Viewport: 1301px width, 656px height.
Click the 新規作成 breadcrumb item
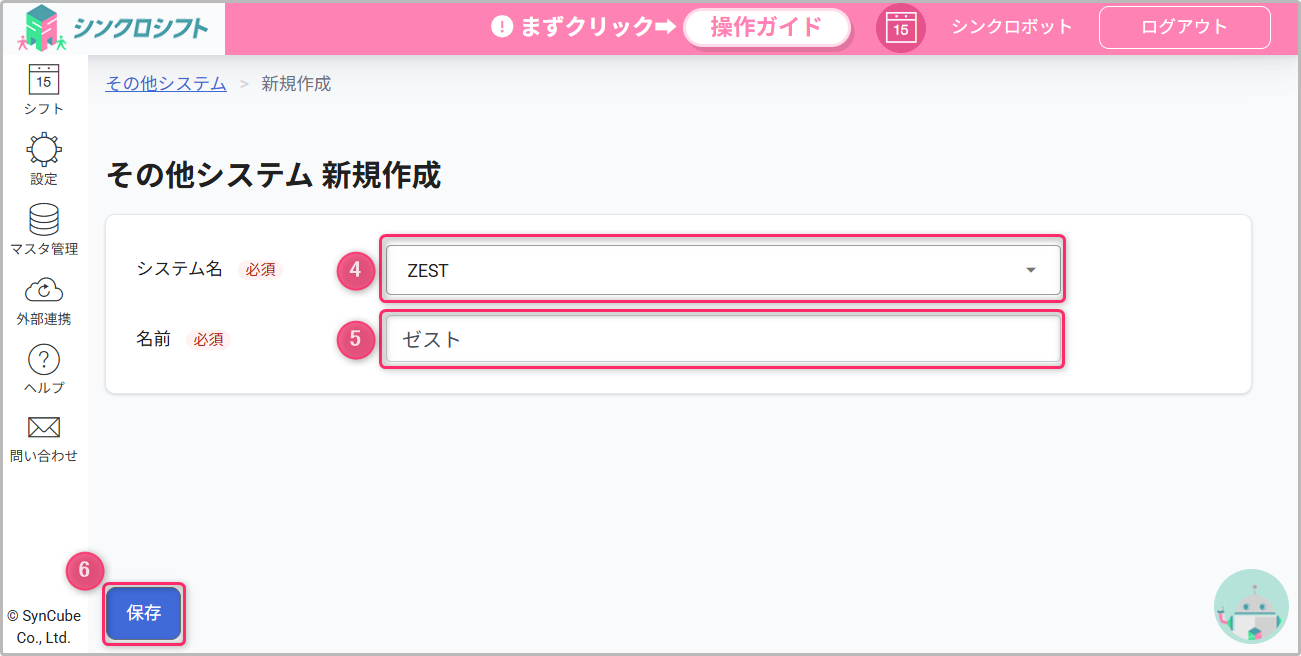(x=296, y=84)
